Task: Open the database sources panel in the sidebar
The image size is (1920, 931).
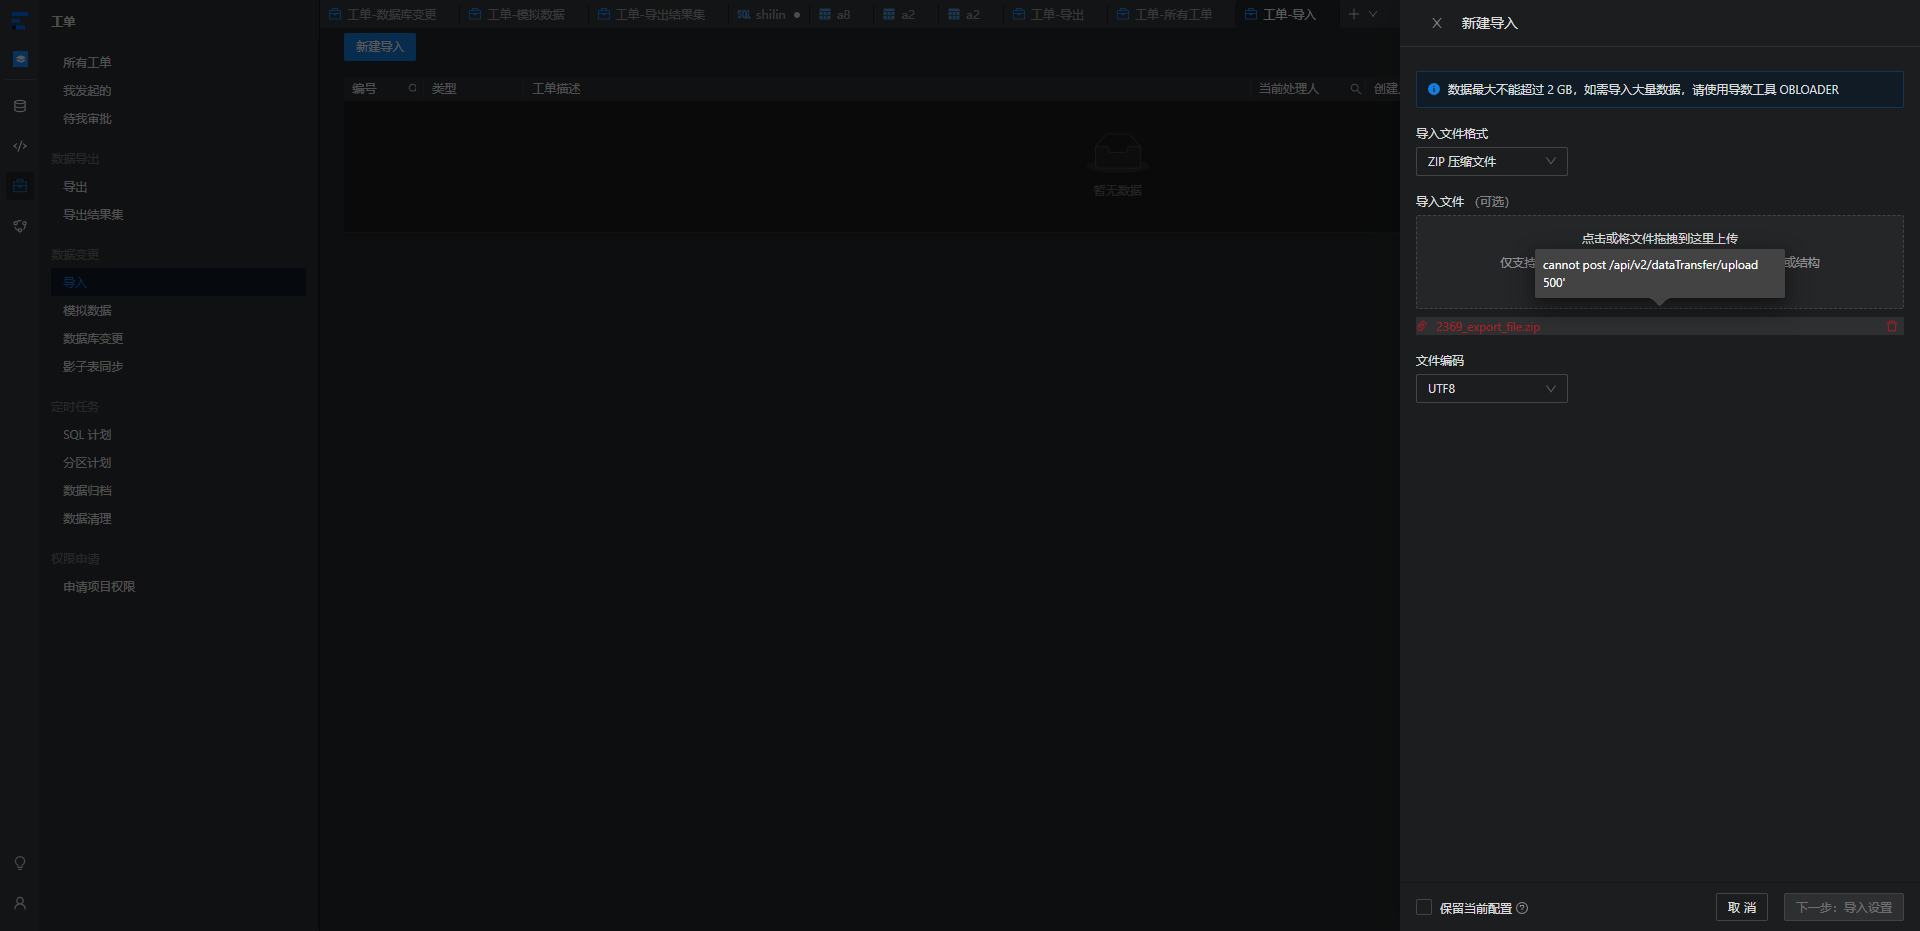Action: 20,105
